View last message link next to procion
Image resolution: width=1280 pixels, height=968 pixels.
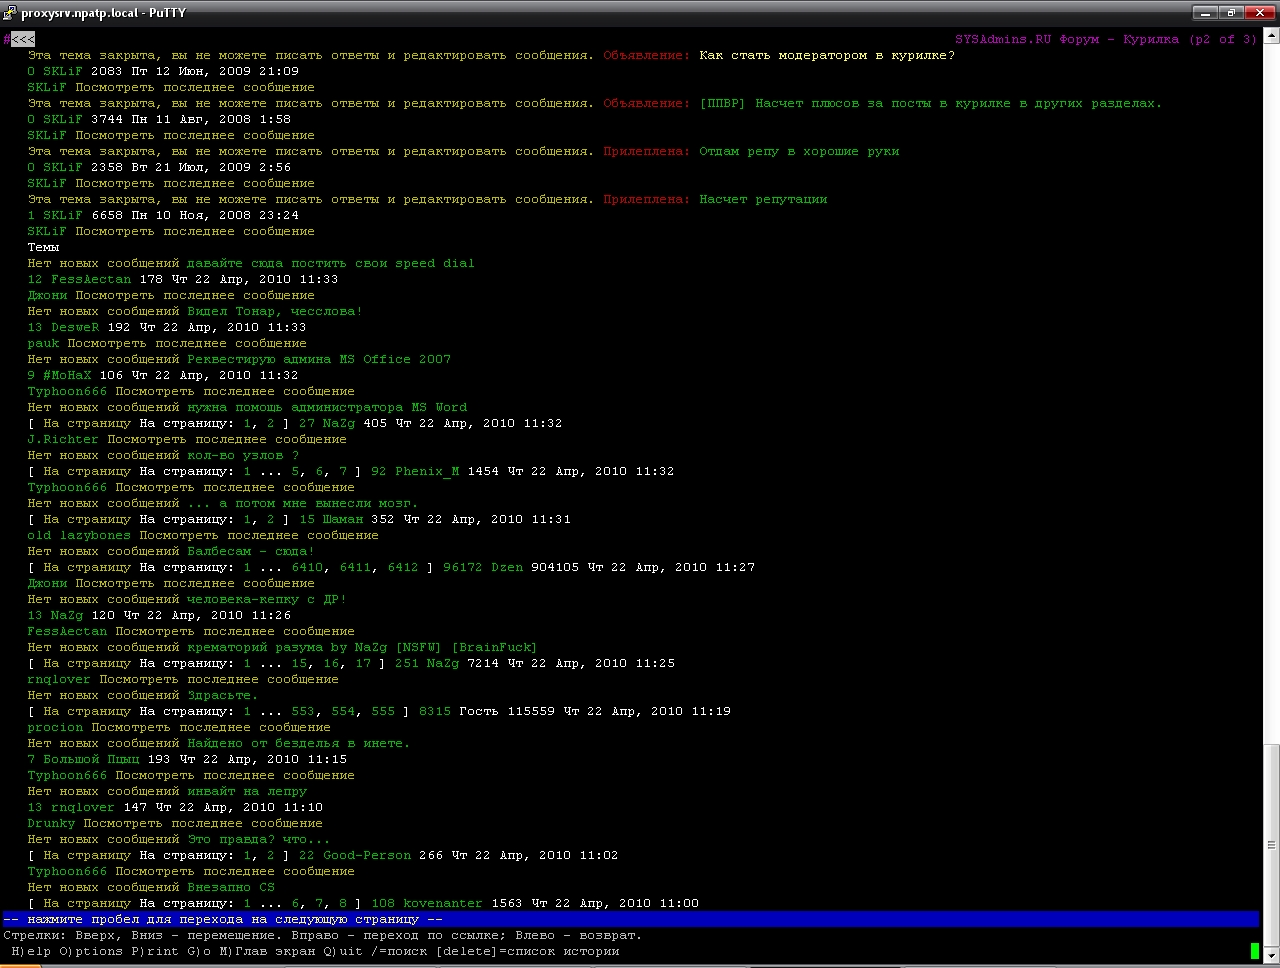click(x=211, y=727)
